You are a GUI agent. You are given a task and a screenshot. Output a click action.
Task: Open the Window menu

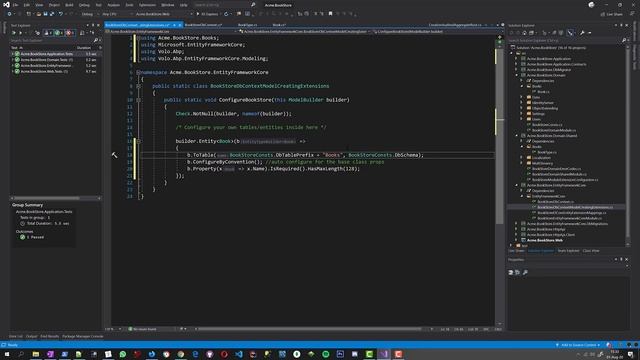tap(167, 5)
